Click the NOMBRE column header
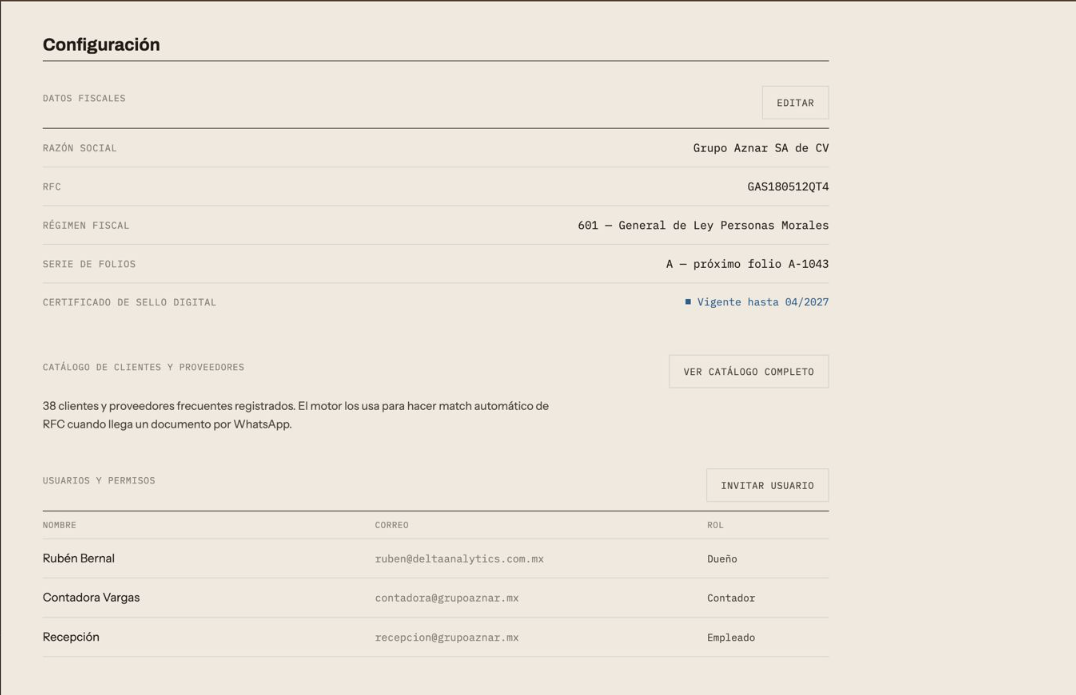 [x=60, y=525]
